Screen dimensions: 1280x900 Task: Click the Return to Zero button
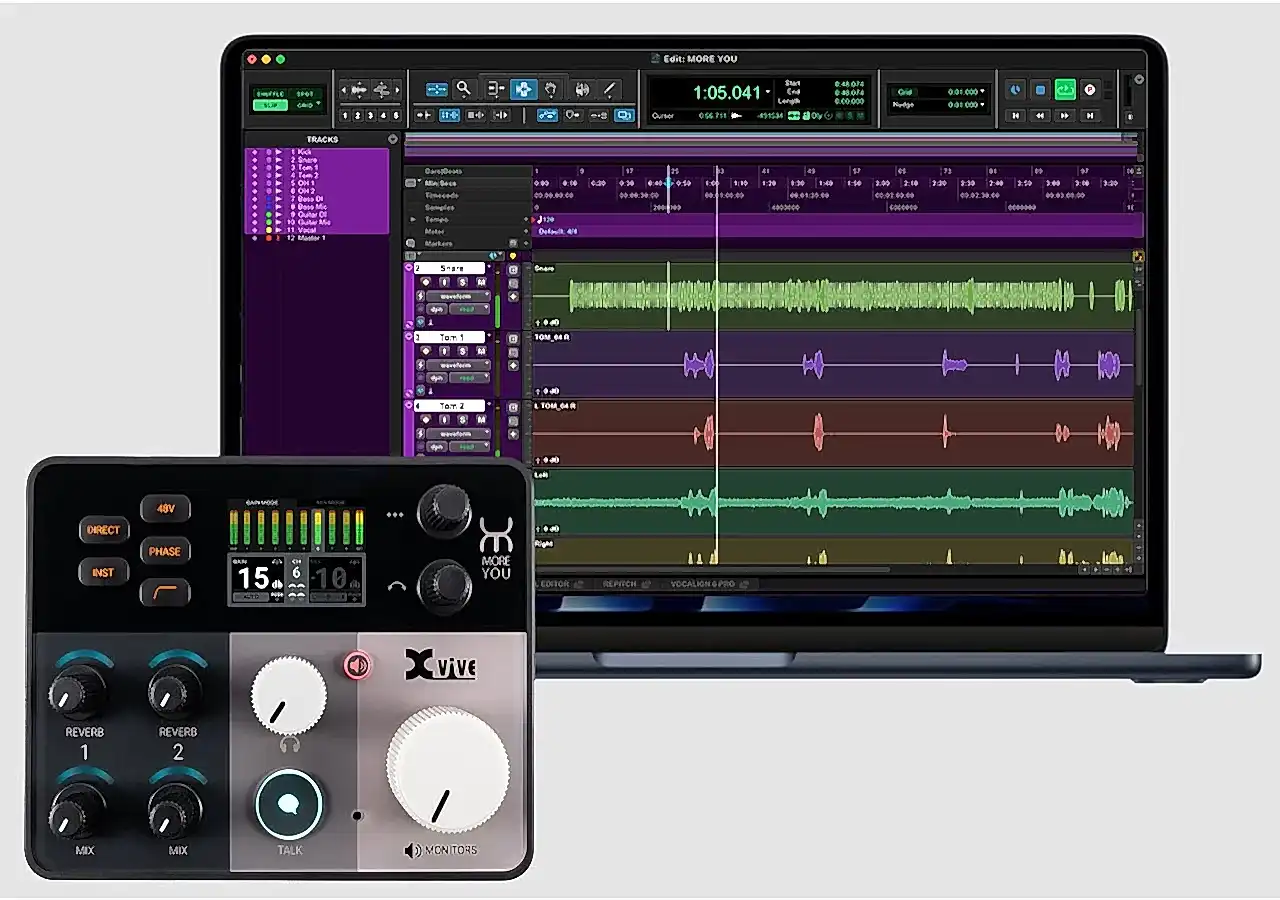[x=1015, y=115]
